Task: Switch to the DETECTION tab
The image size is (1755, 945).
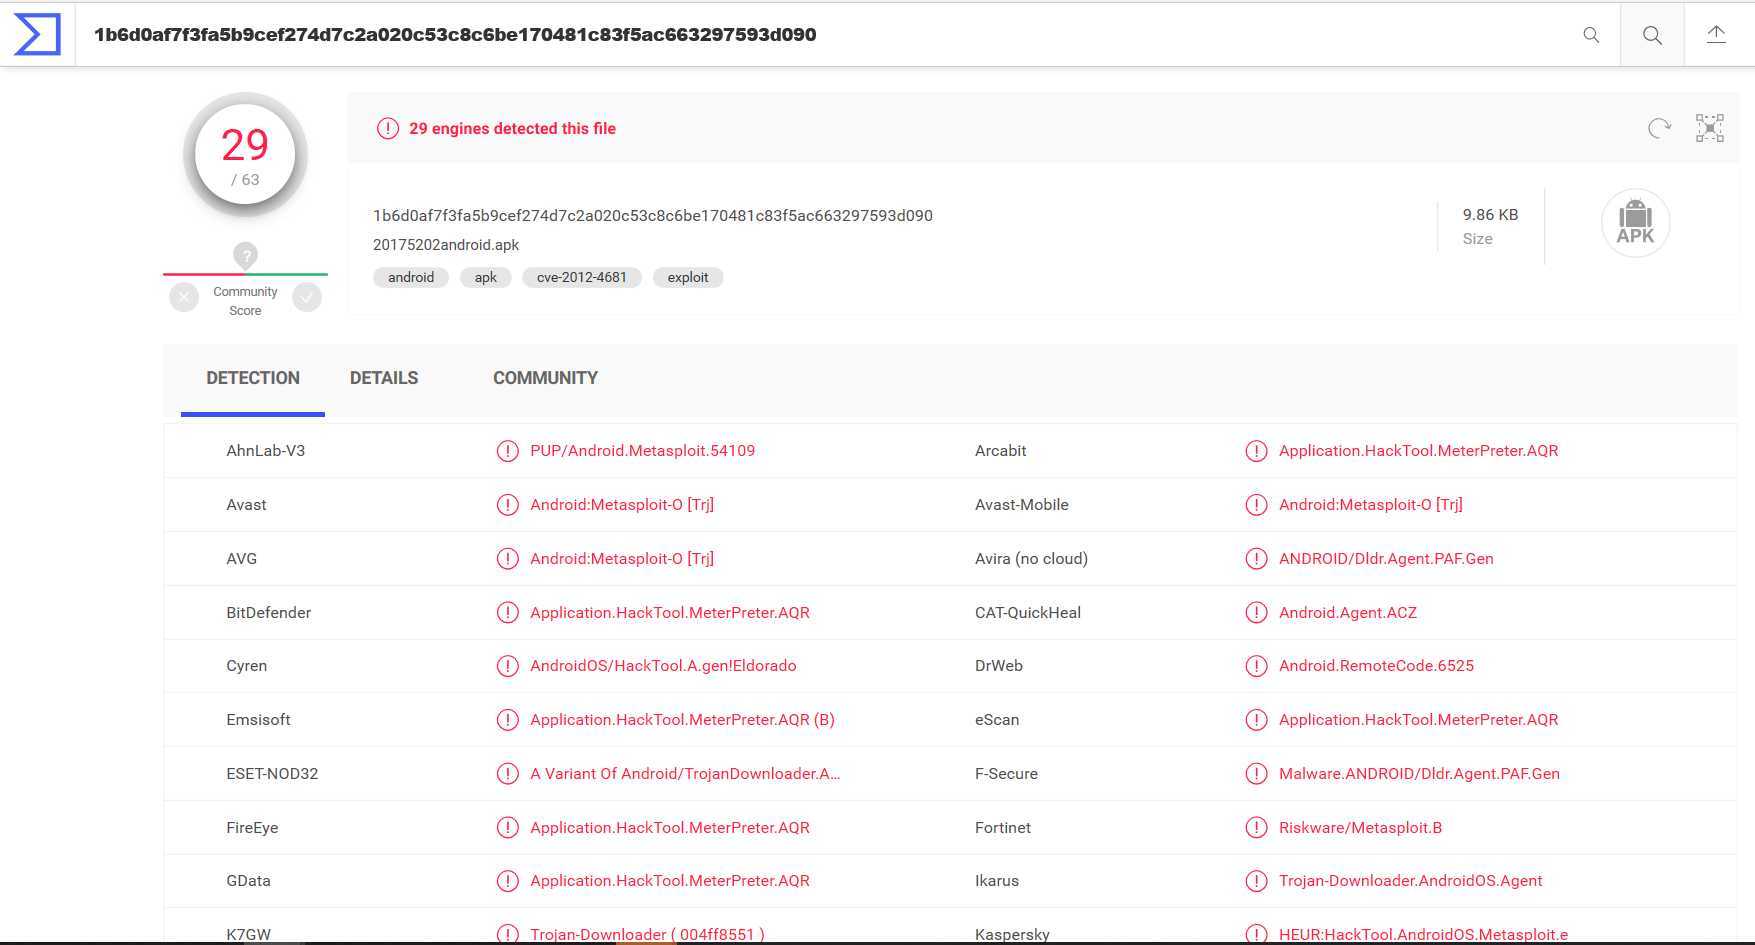Action: point(253,378)
